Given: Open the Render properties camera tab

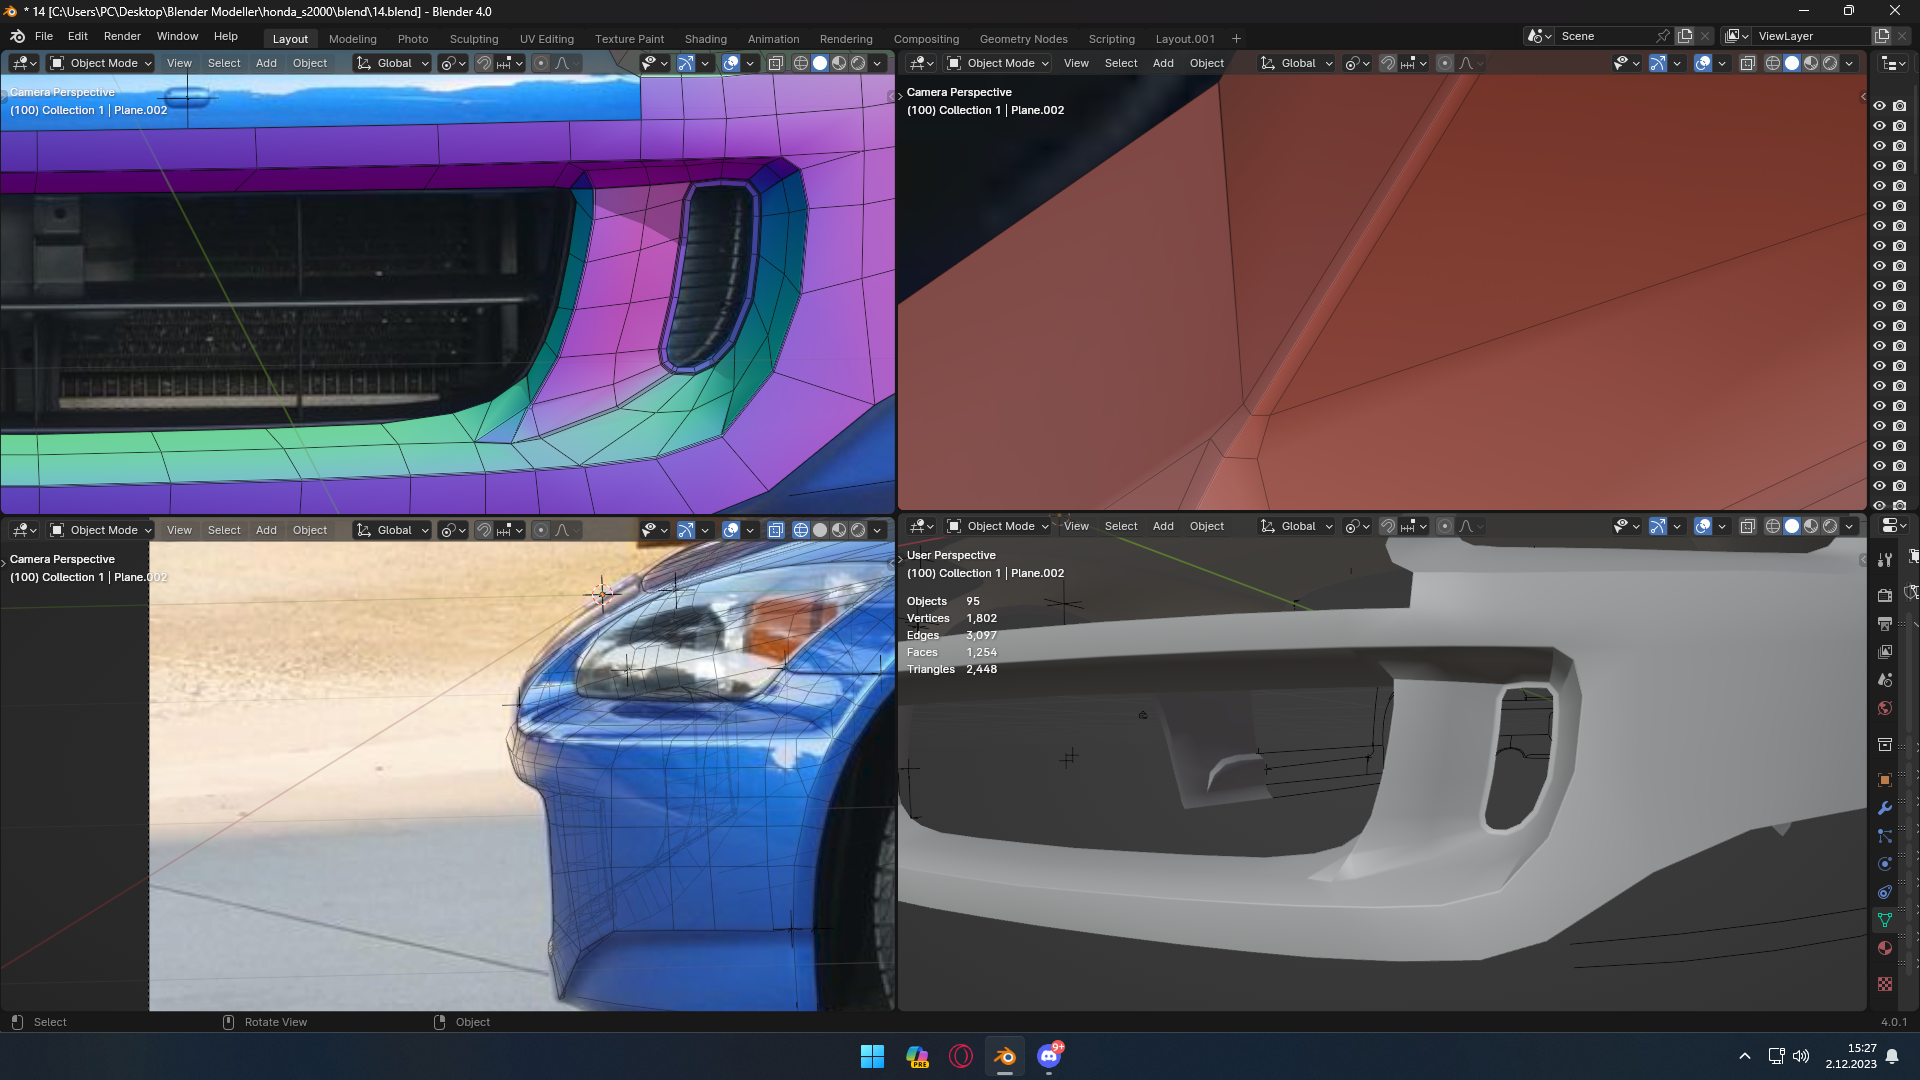Looking at the screenshot, I should coord(1885,596).
